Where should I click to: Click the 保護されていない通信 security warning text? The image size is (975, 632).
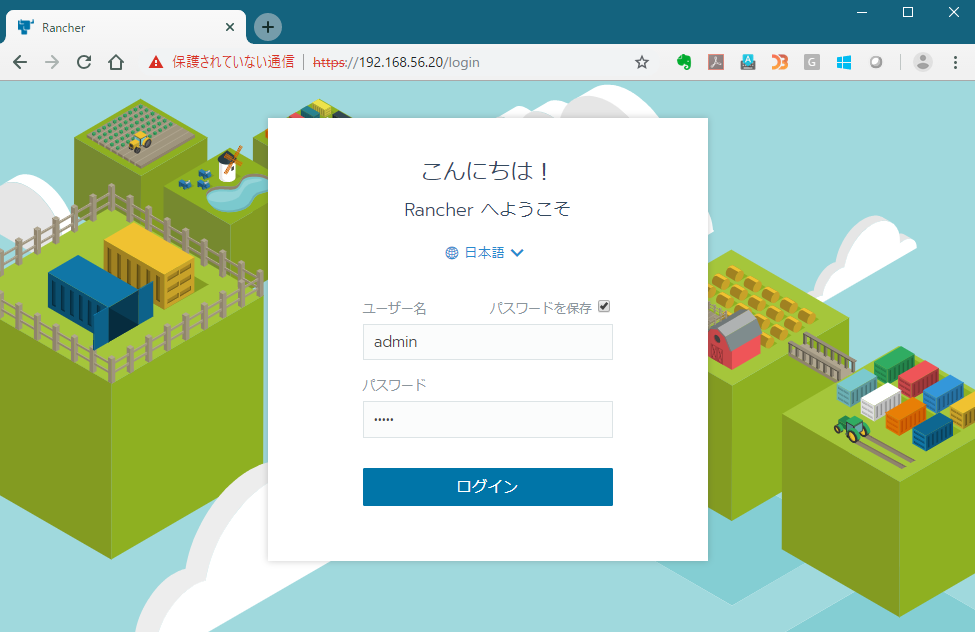233,62
